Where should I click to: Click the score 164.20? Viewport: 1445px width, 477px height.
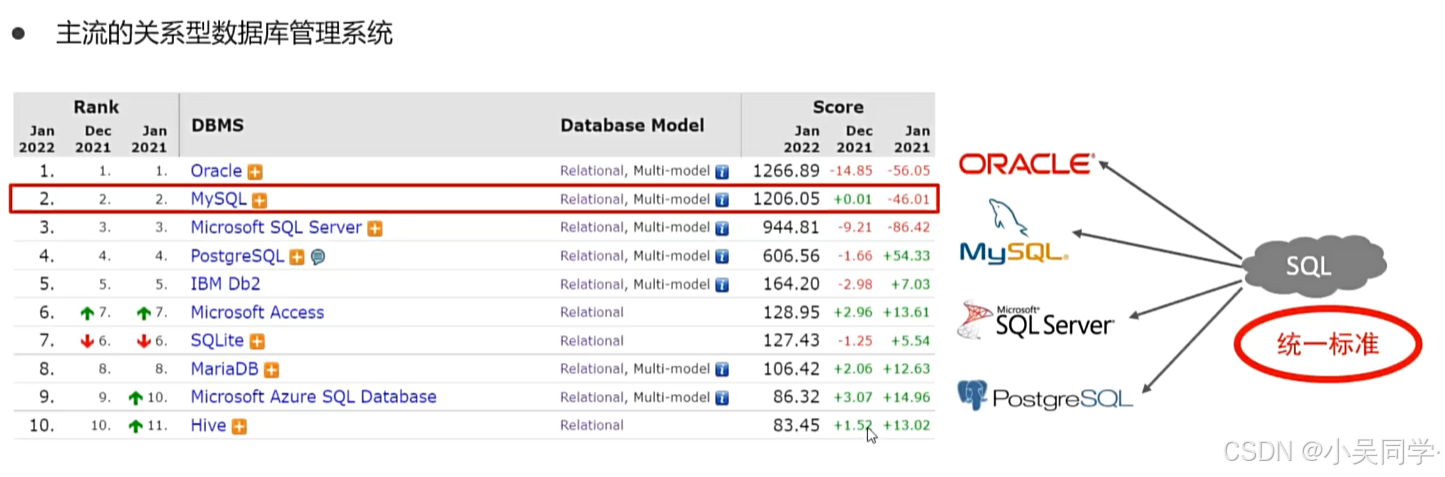click(x=792, y=284)
